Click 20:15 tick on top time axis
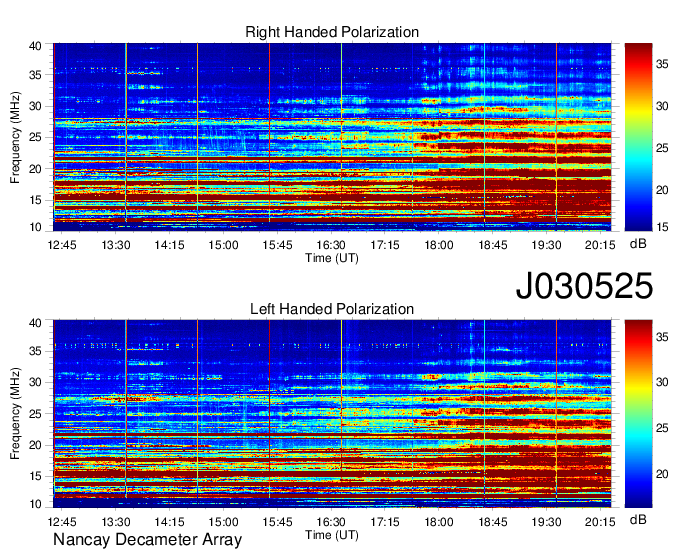 (600, 245)
